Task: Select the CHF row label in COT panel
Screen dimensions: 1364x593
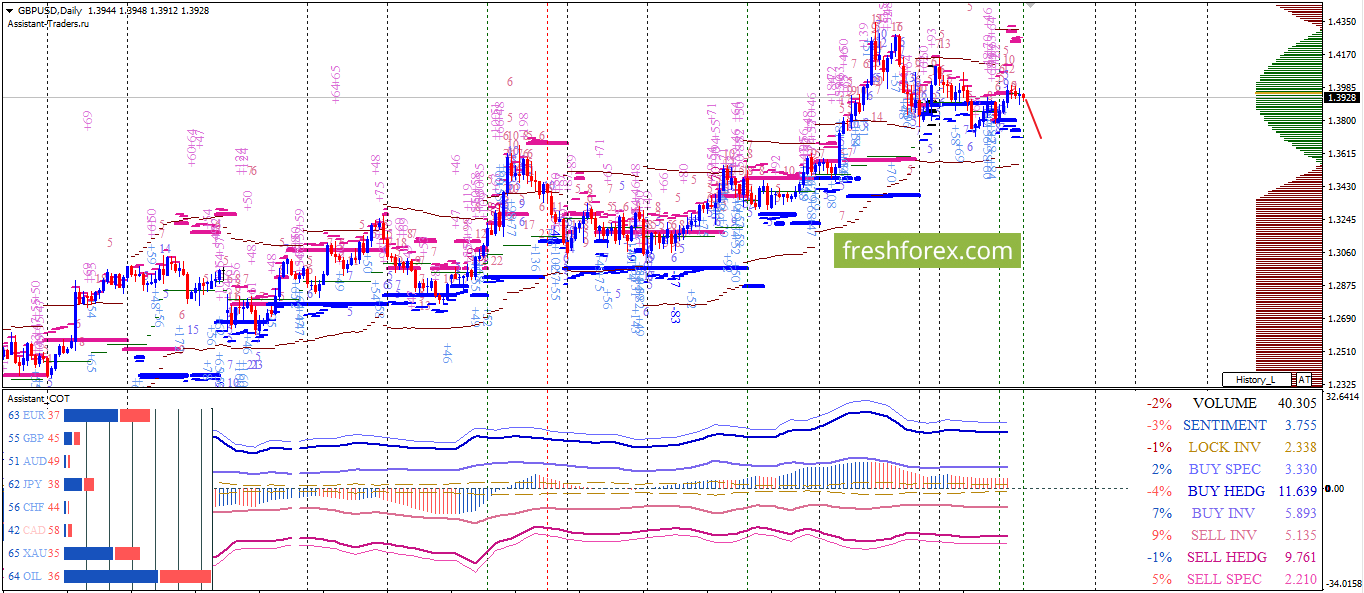Action: click(34, 508)
